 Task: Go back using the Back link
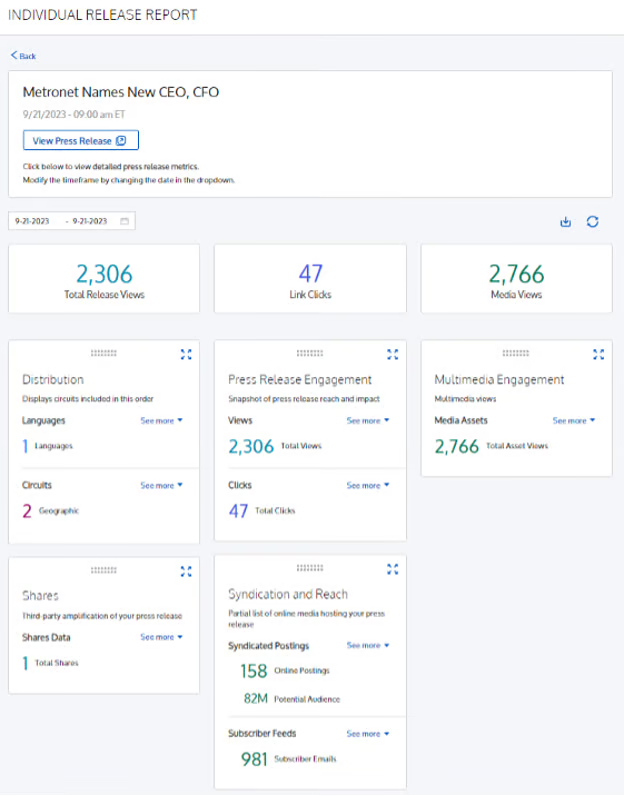coord(23,56)
